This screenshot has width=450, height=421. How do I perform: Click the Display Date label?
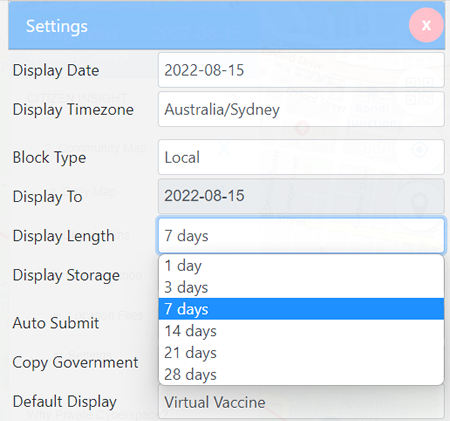56,70
